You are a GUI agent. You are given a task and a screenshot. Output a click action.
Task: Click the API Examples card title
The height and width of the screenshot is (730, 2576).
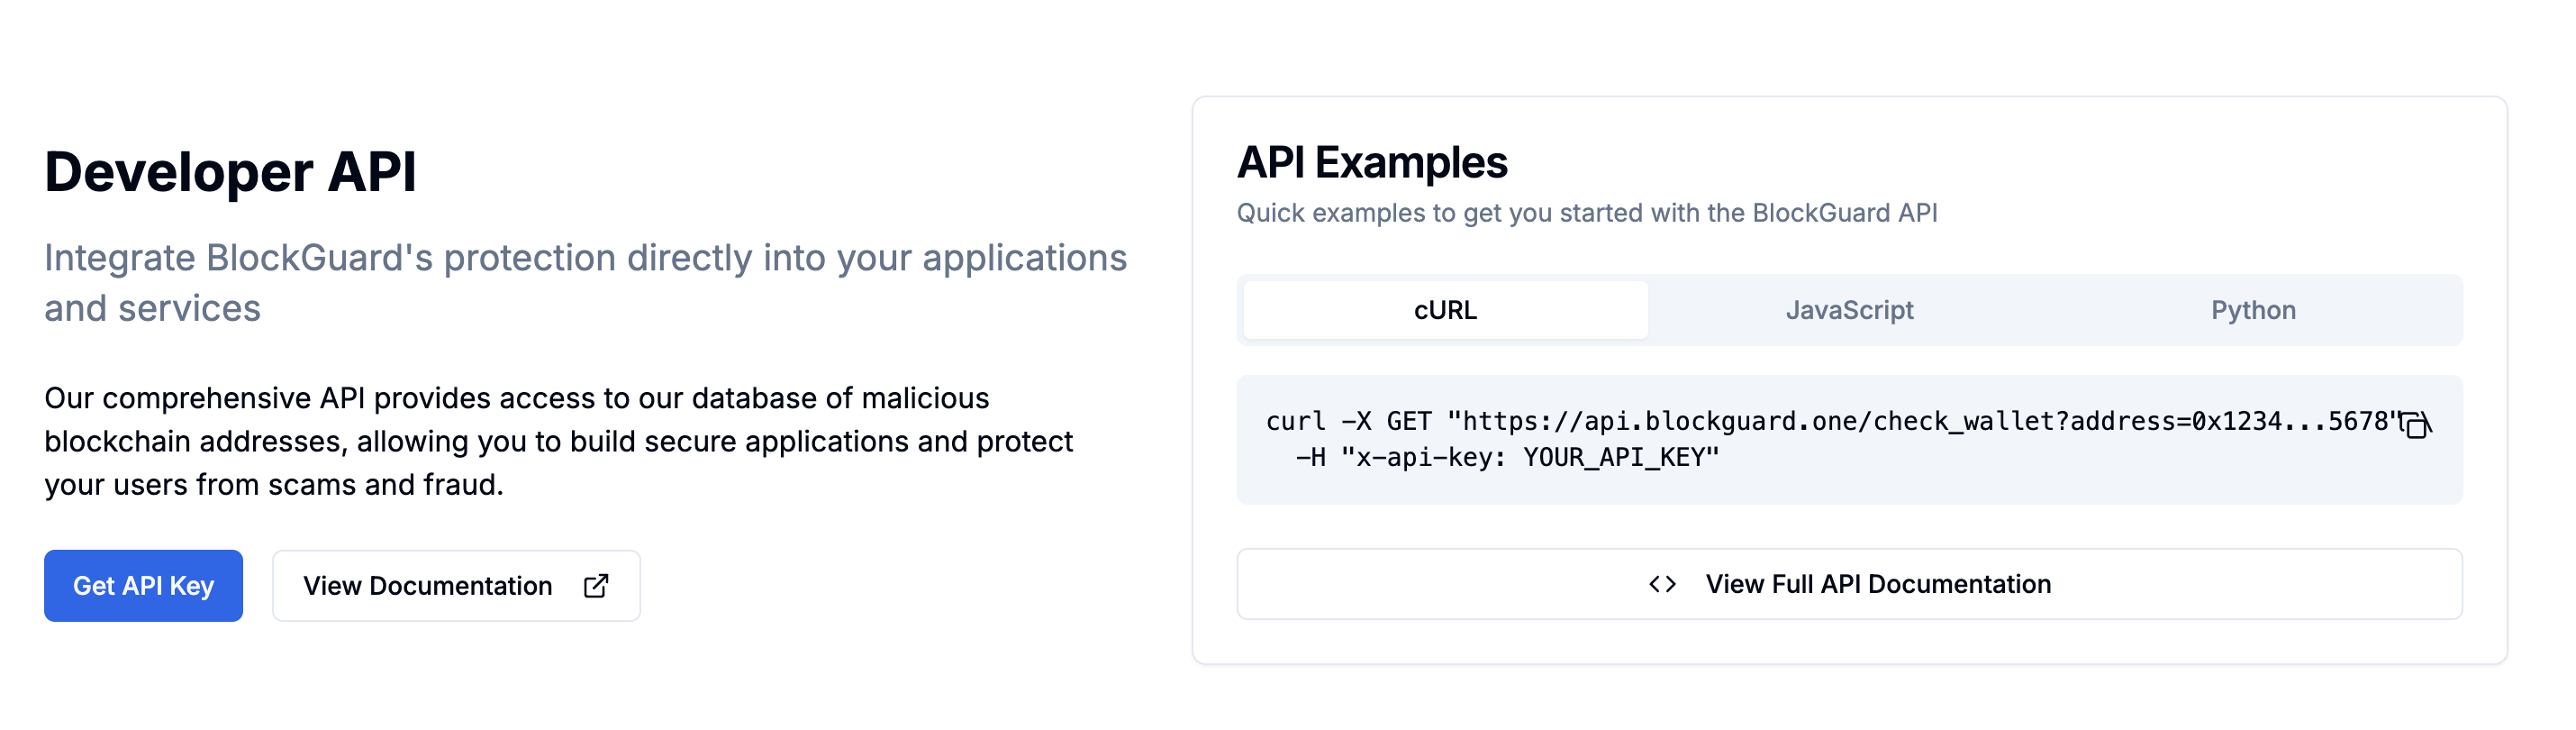(1371, 162)
